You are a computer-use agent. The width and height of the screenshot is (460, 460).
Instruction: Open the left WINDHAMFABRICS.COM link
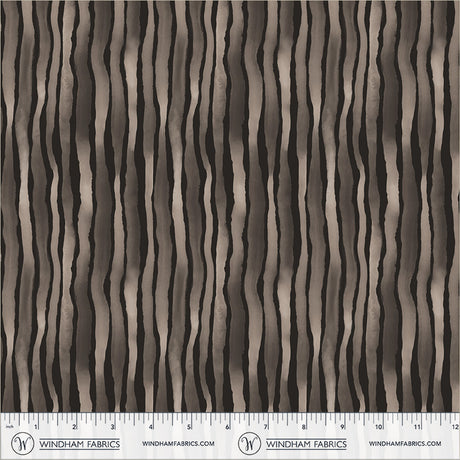pos(178,444)
